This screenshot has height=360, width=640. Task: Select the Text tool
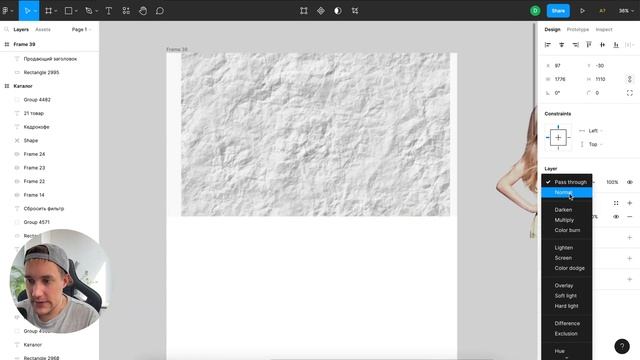point(109,11)
